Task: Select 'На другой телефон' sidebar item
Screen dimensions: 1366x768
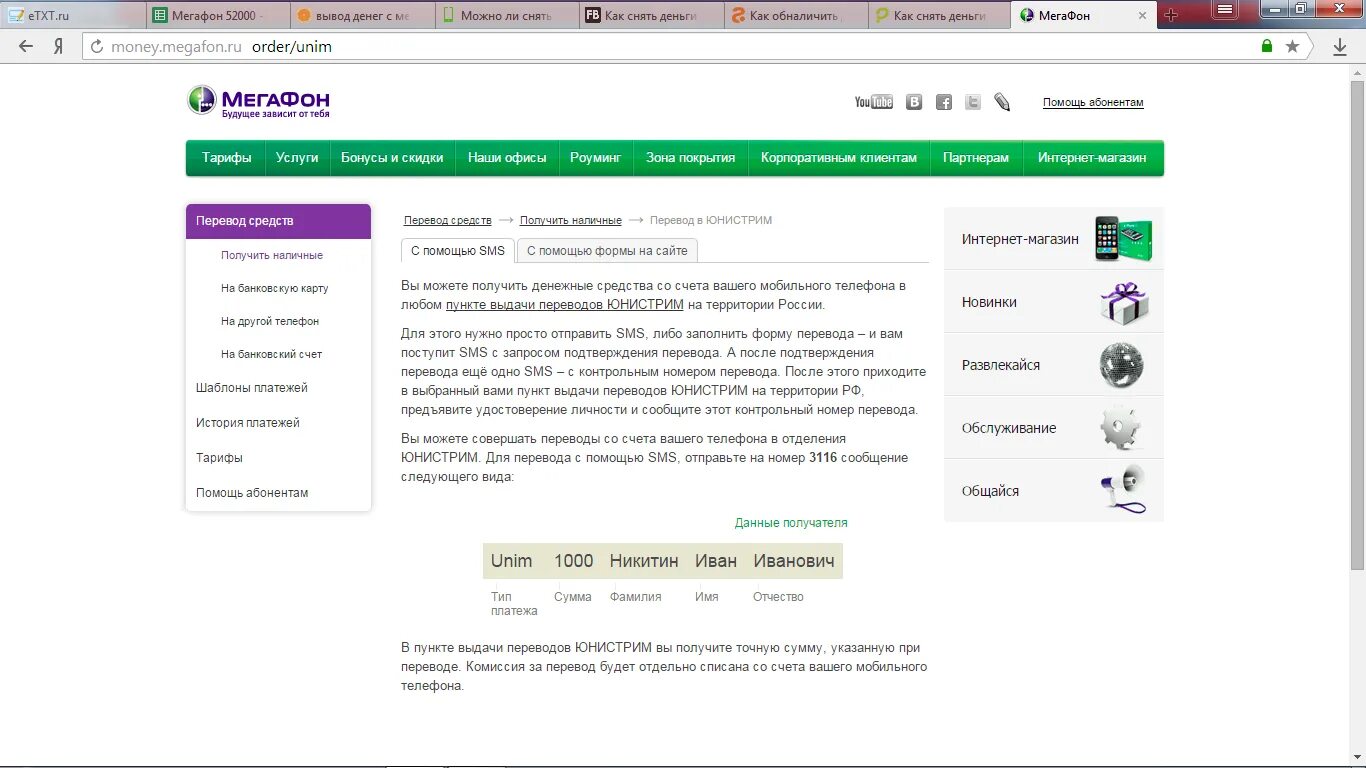Action: (x=270, y=321)
